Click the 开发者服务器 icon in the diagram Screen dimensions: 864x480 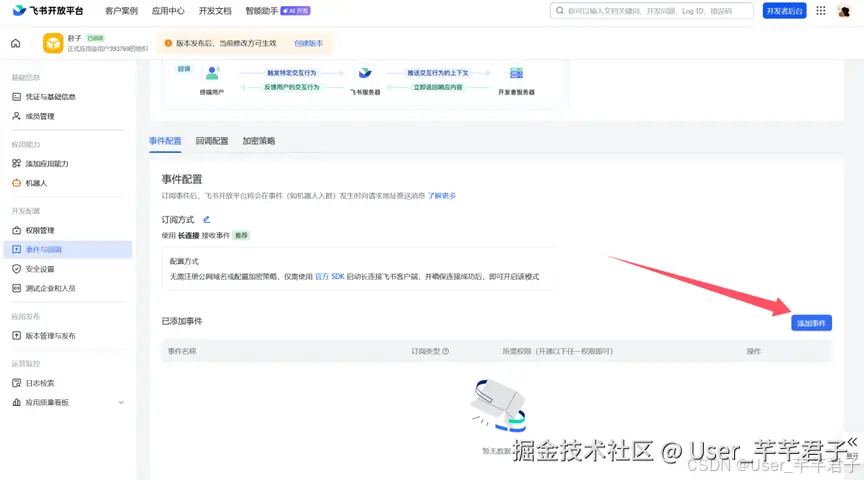click(x=516, y=73)
